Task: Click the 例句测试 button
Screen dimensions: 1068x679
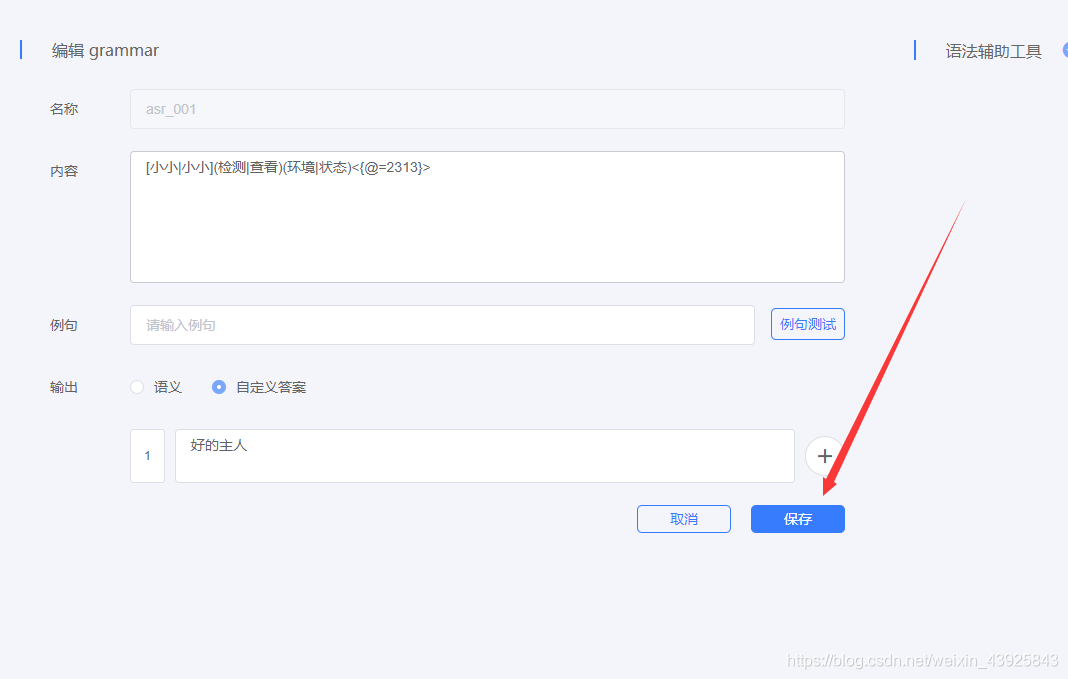Action: (808, 324)
